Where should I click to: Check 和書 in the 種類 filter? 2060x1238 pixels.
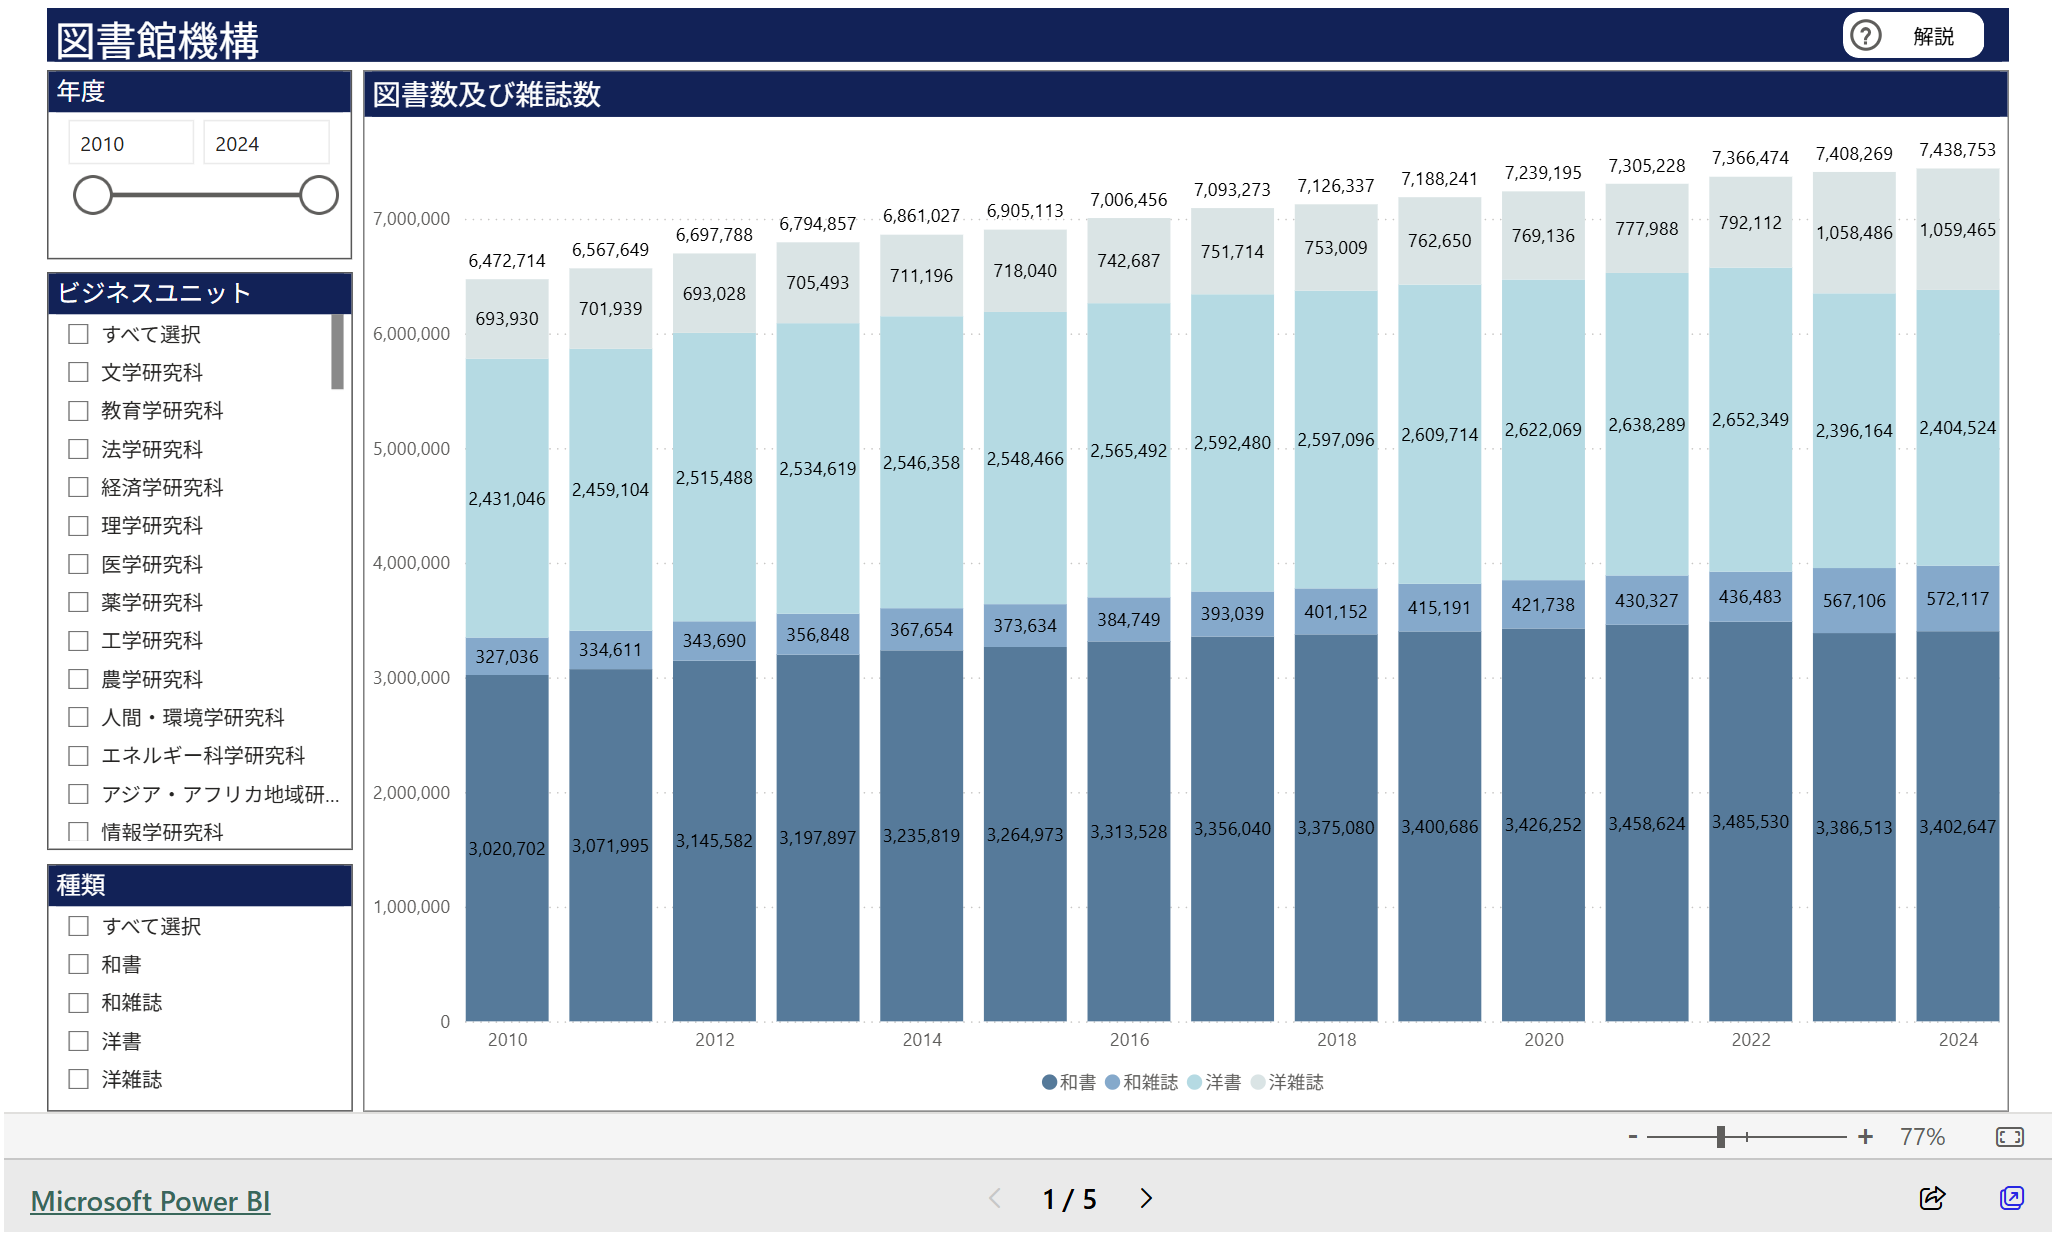coord(79,964)
